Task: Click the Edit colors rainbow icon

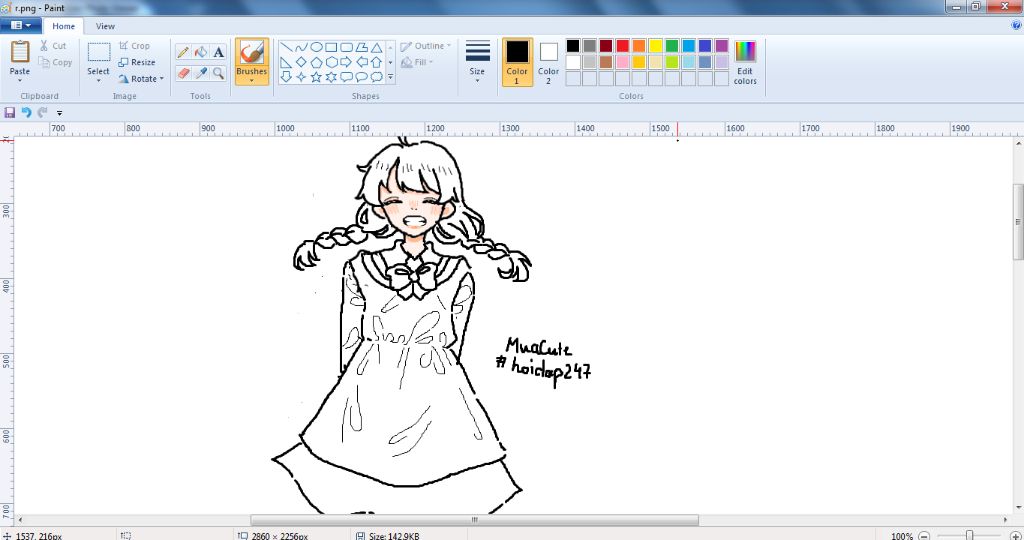Action: coord(745,52)
